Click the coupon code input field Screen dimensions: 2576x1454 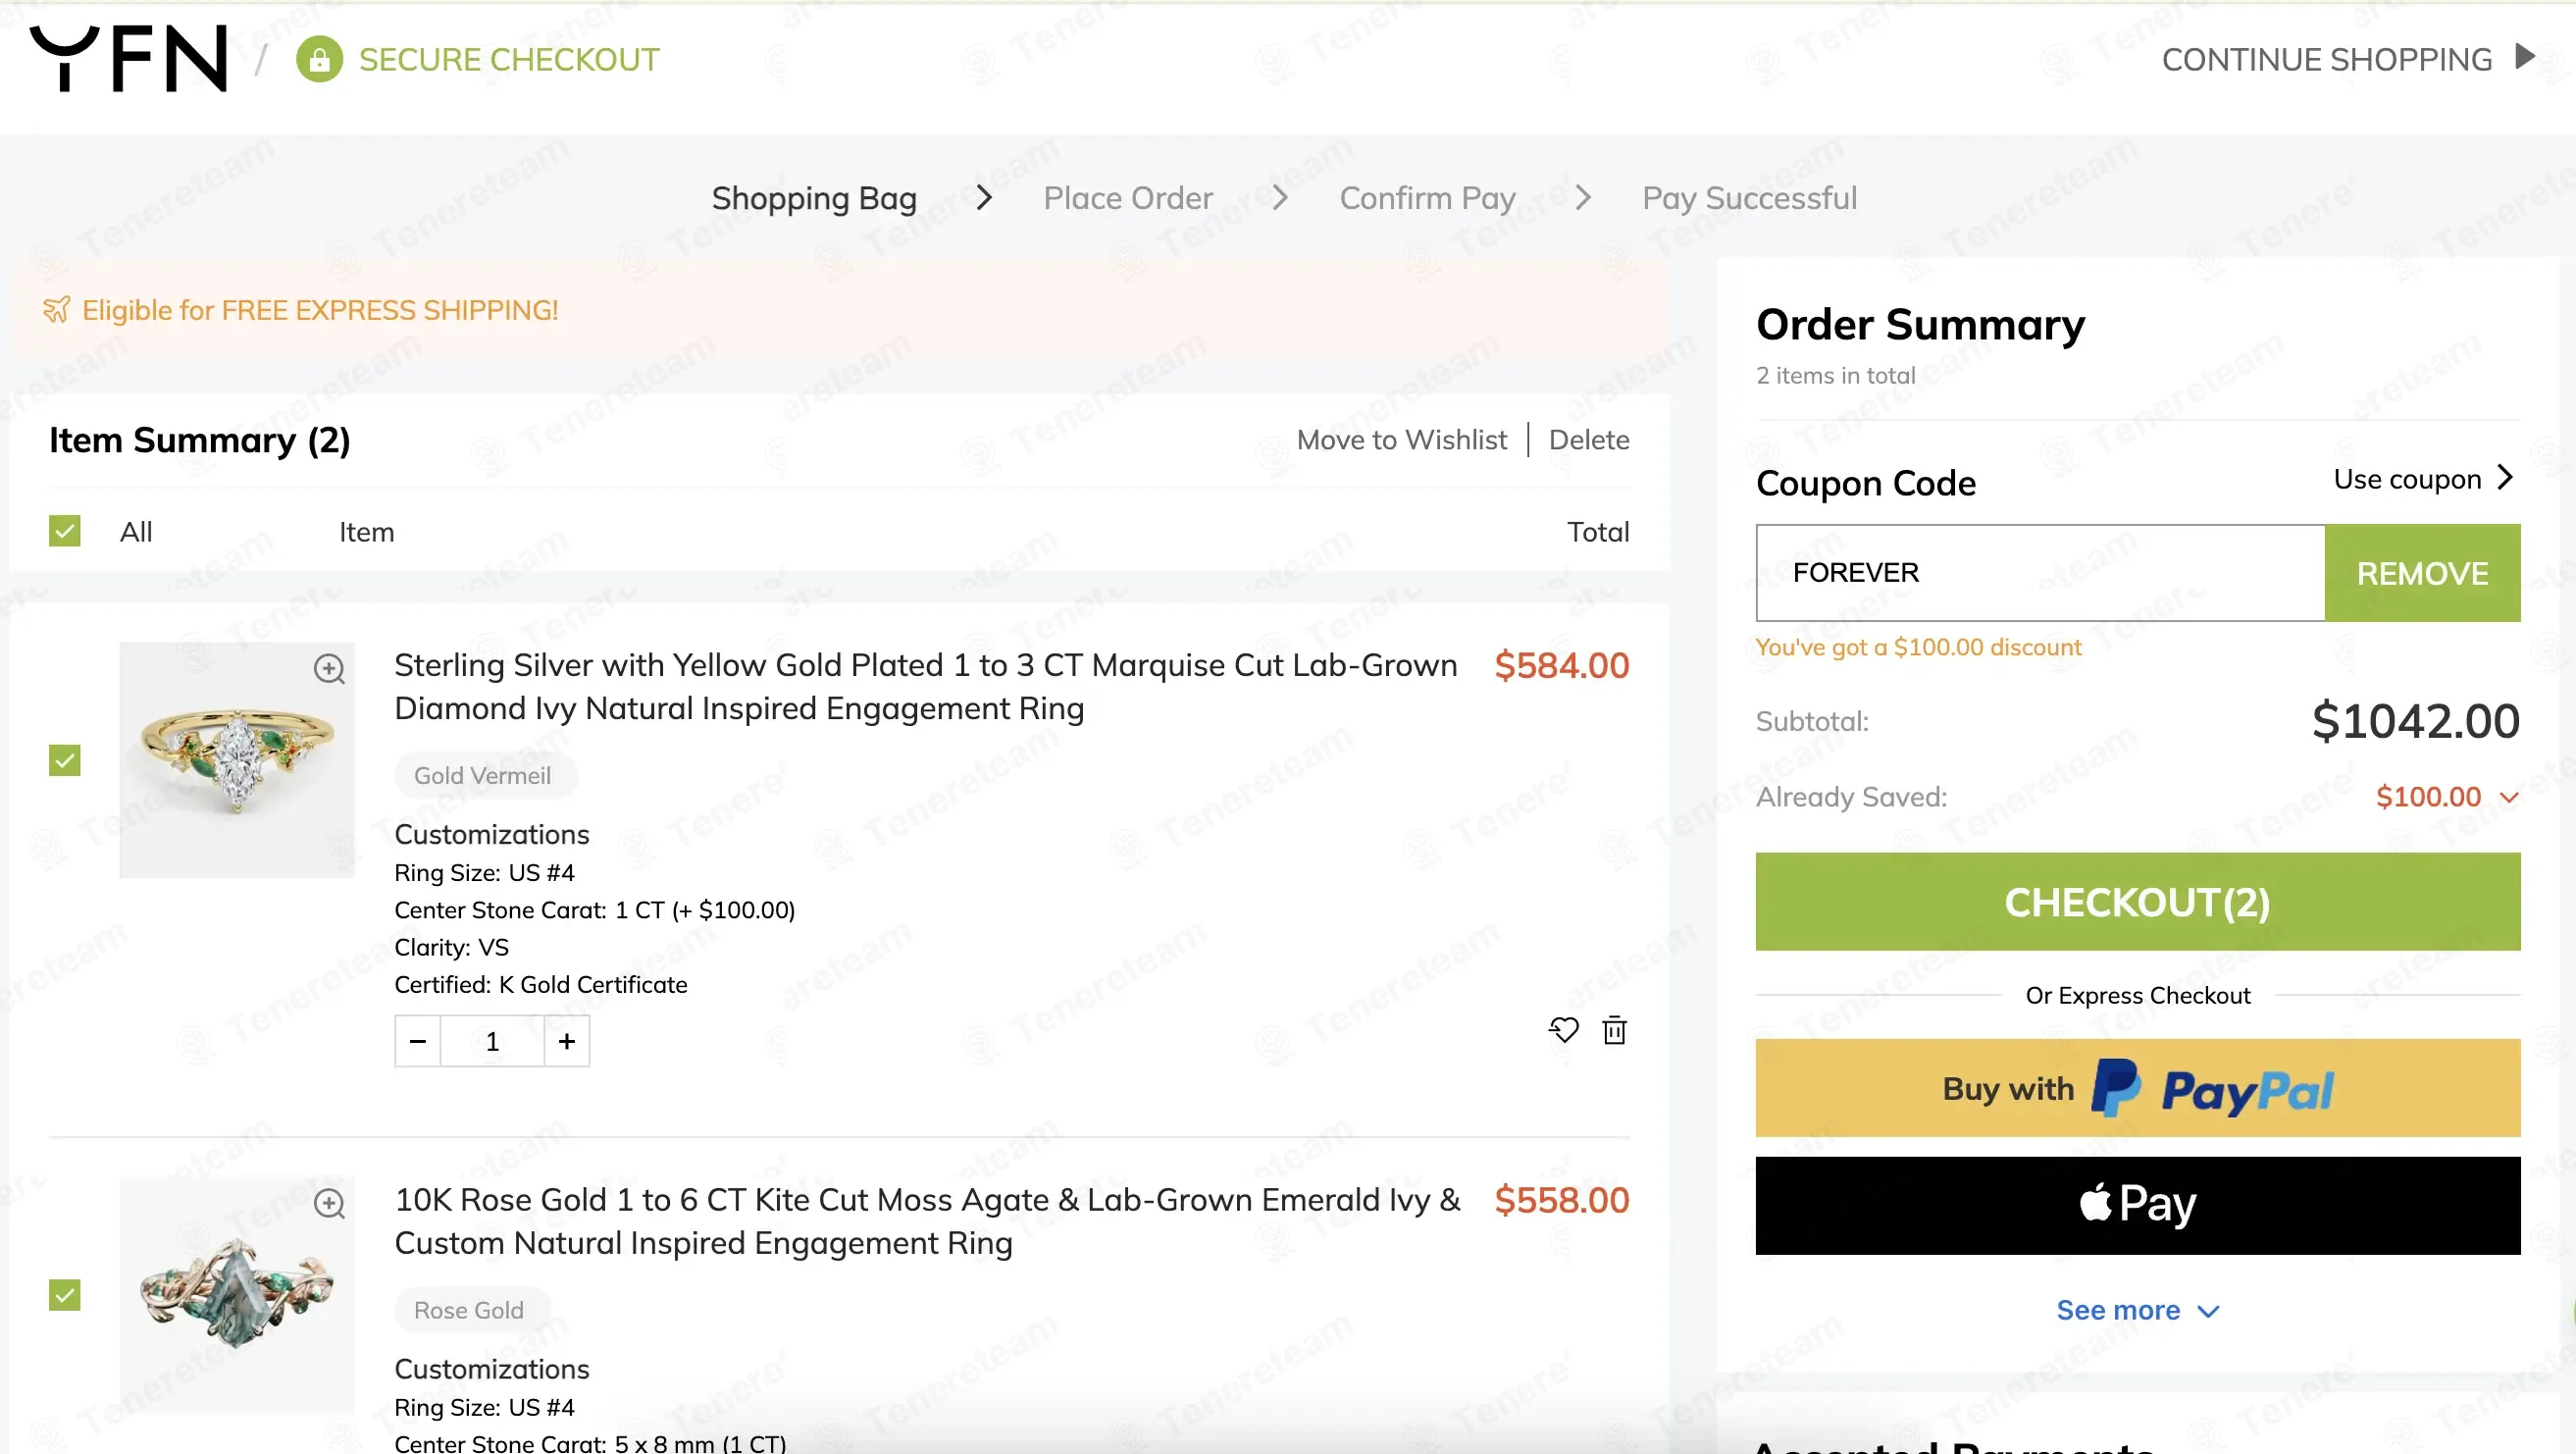pos(2040,573)
